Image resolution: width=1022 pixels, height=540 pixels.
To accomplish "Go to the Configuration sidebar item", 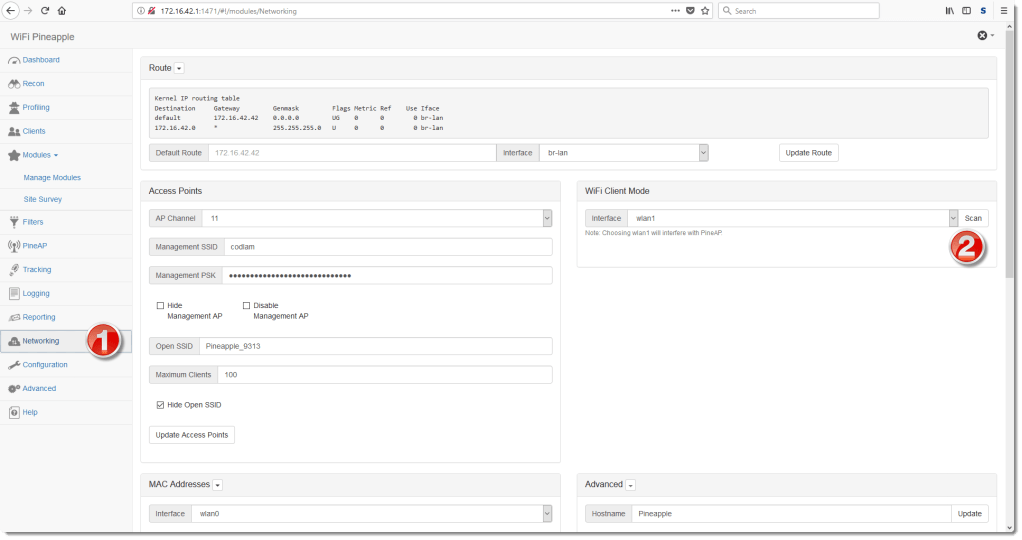I will pos(45,365).
